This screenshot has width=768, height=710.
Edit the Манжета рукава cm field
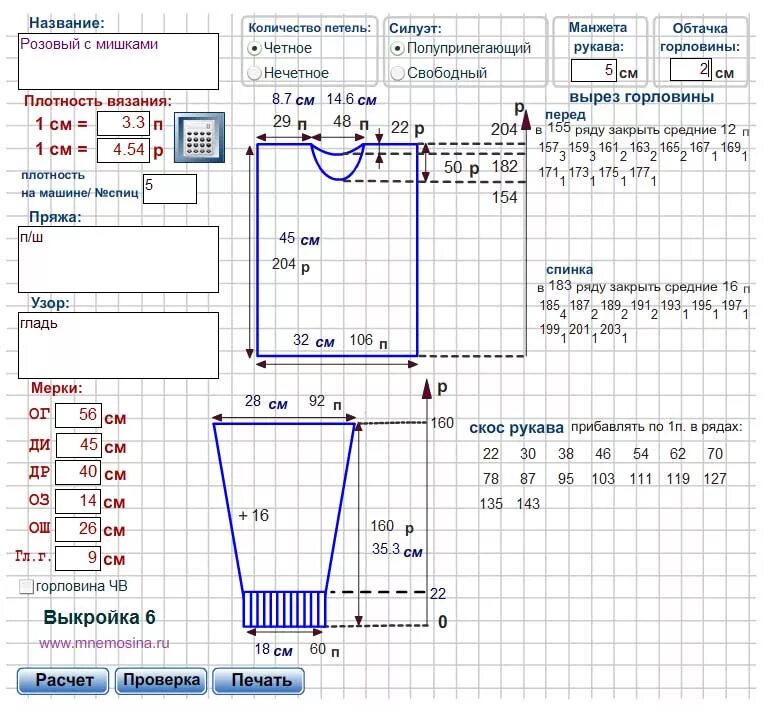tap(594, 70)
